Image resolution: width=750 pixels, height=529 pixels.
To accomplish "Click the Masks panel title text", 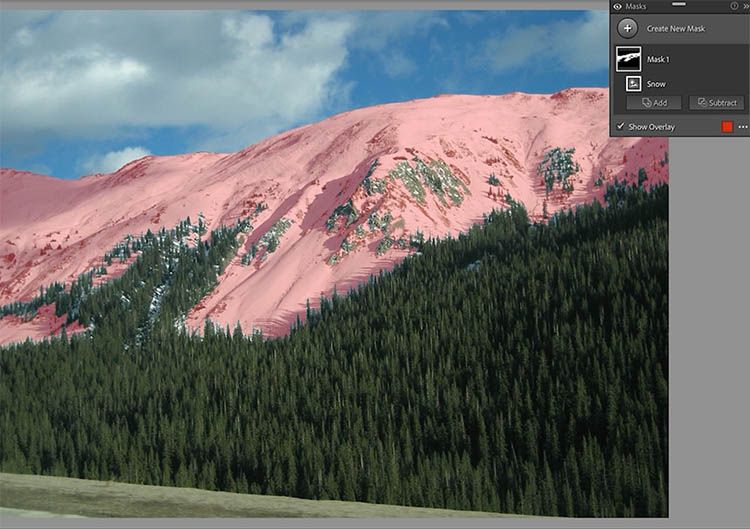I will pos(636,6).
